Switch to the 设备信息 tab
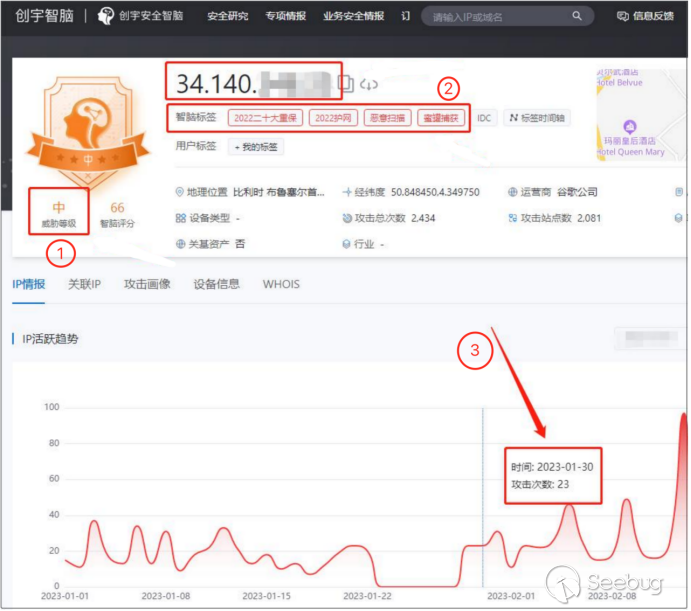This screenshot has height=611, width=691. pyautogui.click(x=217, y=285)
